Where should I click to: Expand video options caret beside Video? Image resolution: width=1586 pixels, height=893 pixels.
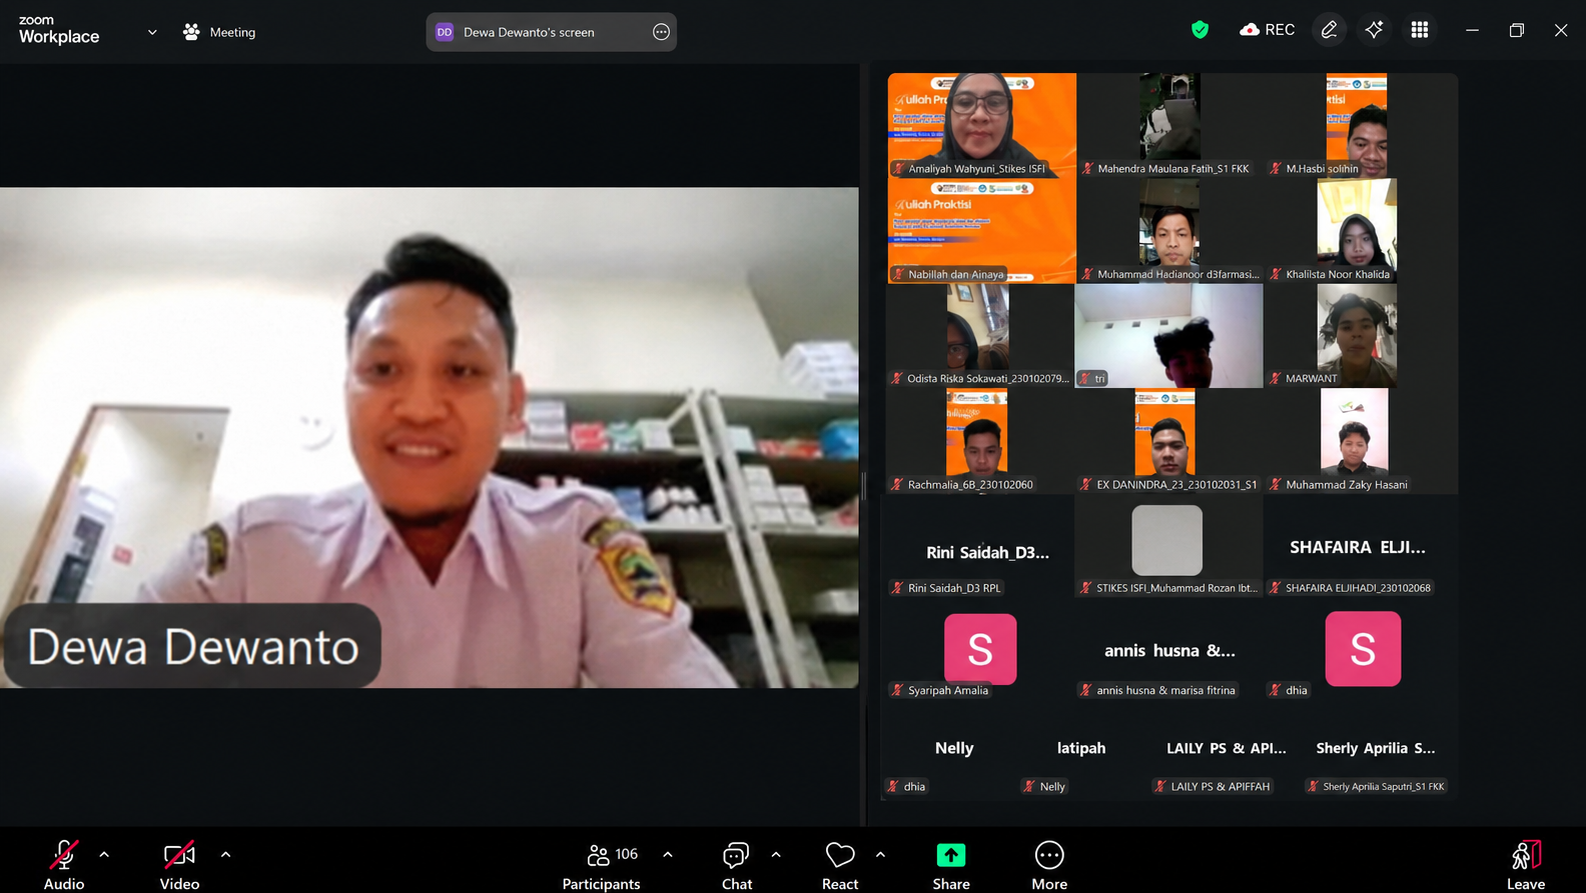coord(226,855)
